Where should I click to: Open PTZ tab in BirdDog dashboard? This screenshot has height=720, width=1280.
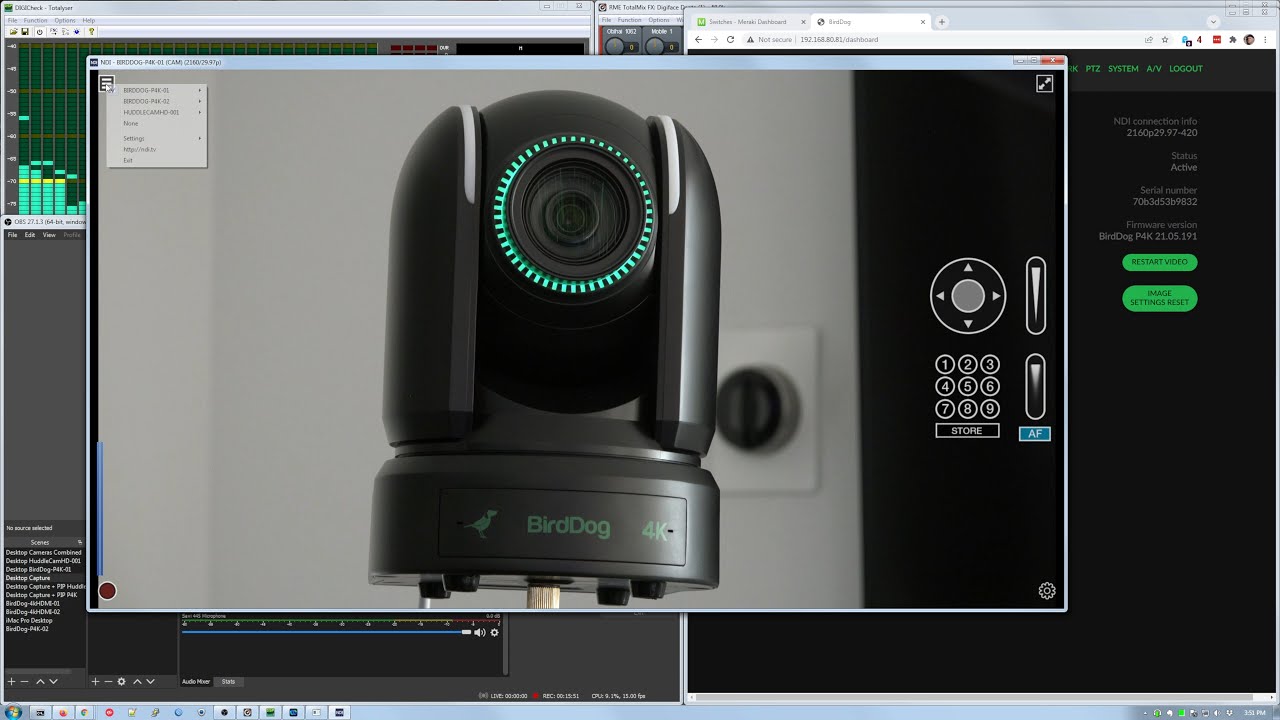click(1093, 69)
